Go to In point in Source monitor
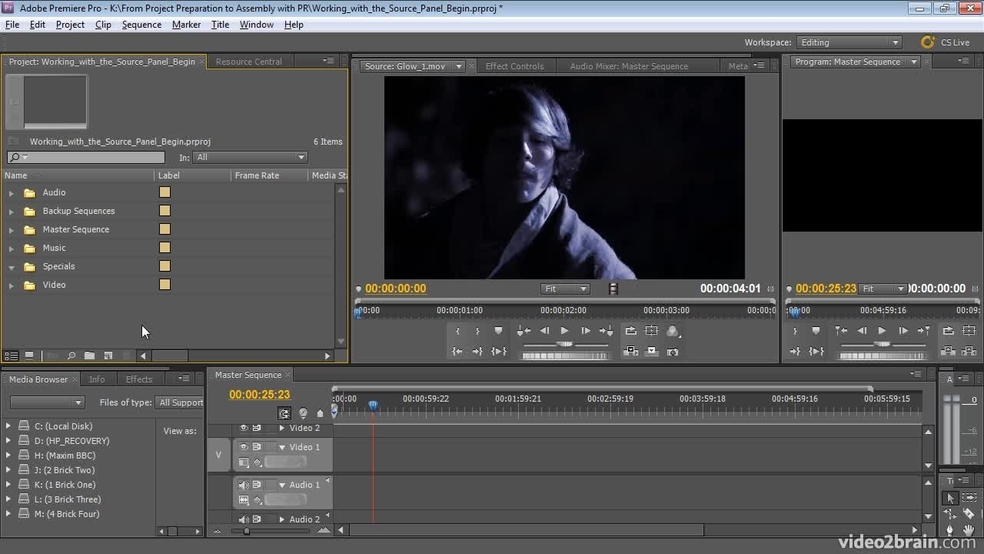Image resolution: width=984 pixels, height=554 pixels. [457, 351]
